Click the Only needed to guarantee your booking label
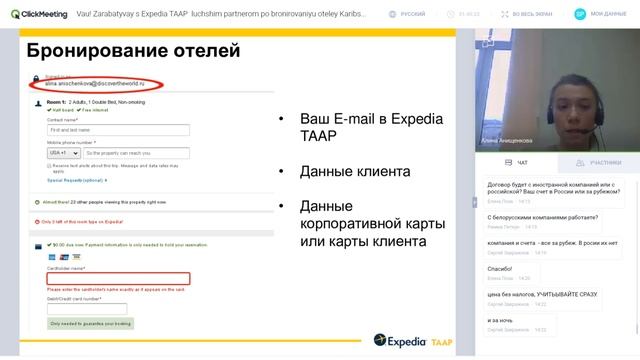This screenshot has height=360, width=640. (x=91, y=324)
